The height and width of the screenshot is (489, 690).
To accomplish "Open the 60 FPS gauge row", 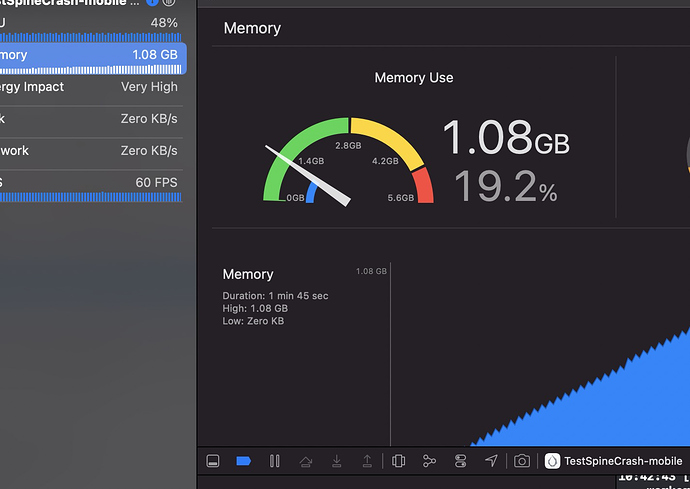I will 91,187.
